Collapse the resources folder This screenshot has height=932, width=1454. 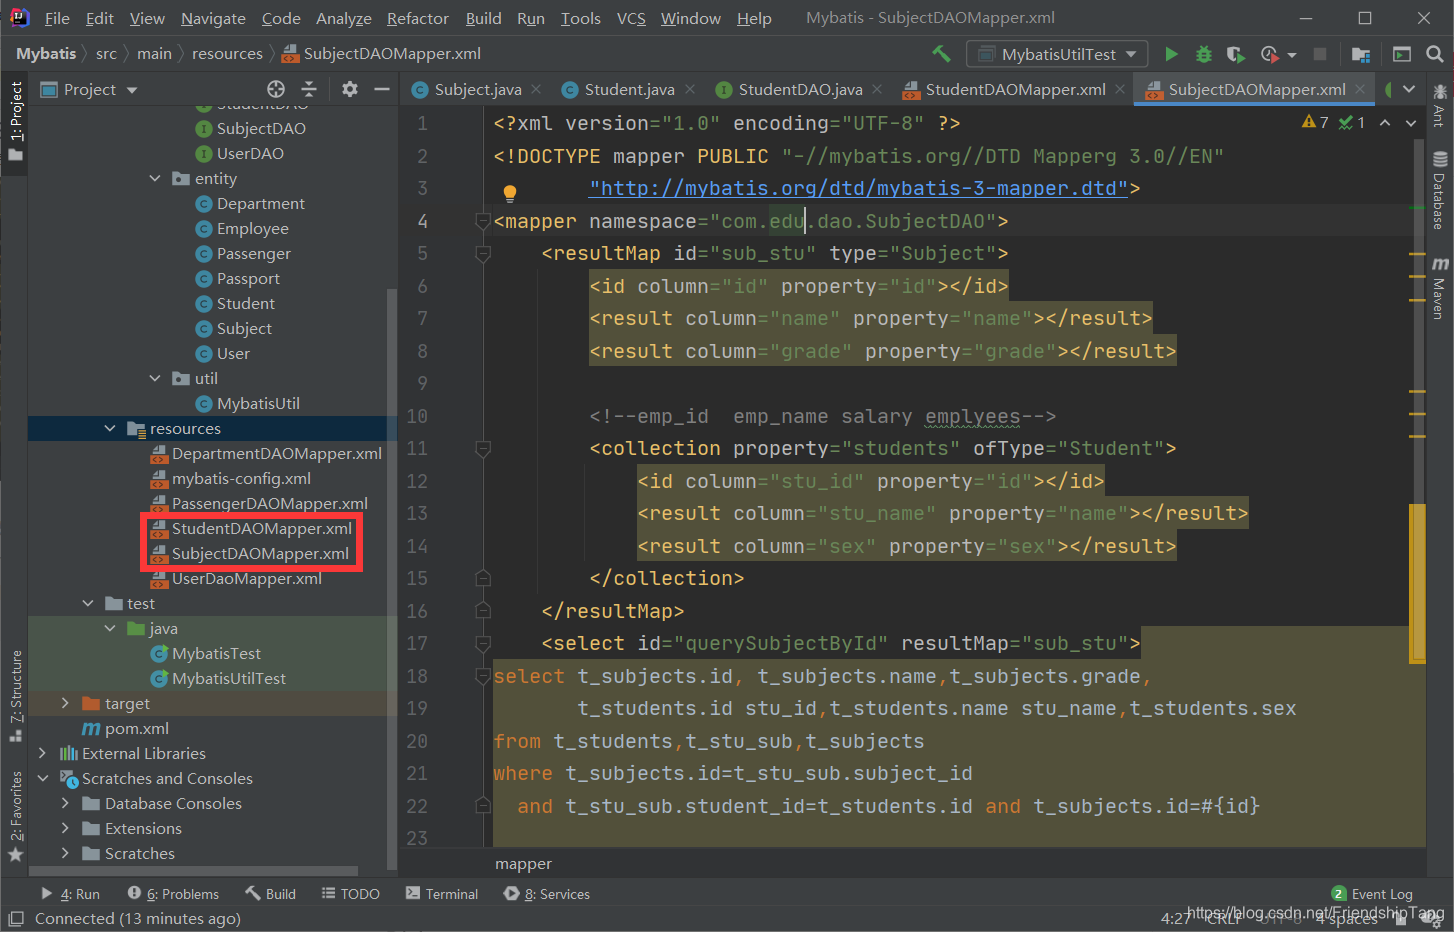[110, 428]
